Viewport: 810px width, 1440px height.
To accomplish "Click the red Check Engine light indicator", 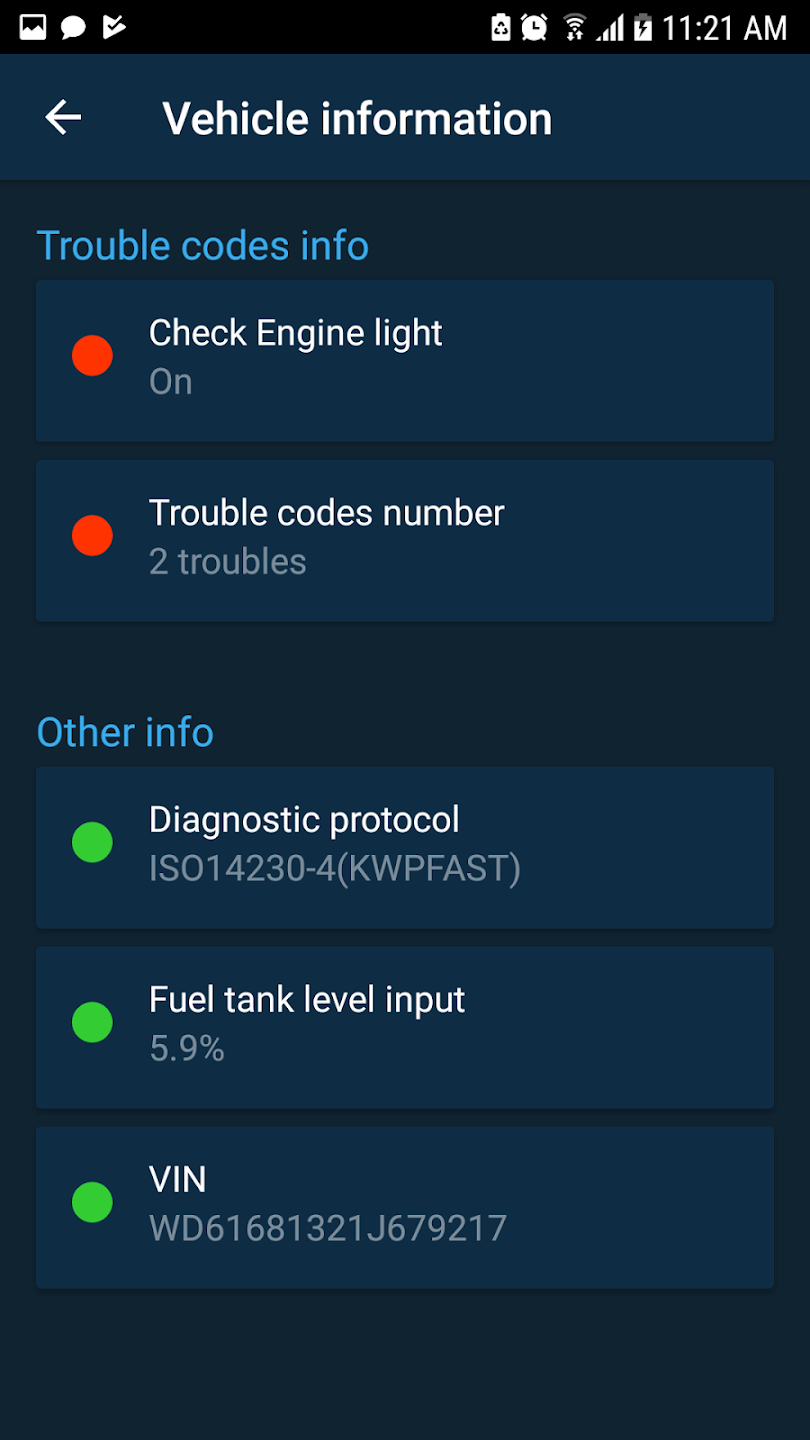I will [x=92, y=356].
